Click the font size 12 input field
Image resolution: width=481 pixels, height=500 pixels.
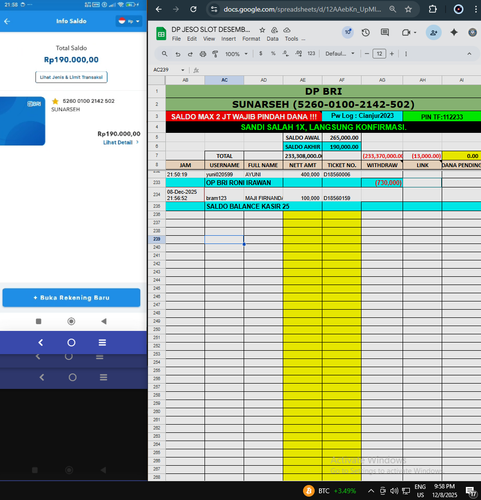coord(379,54)
